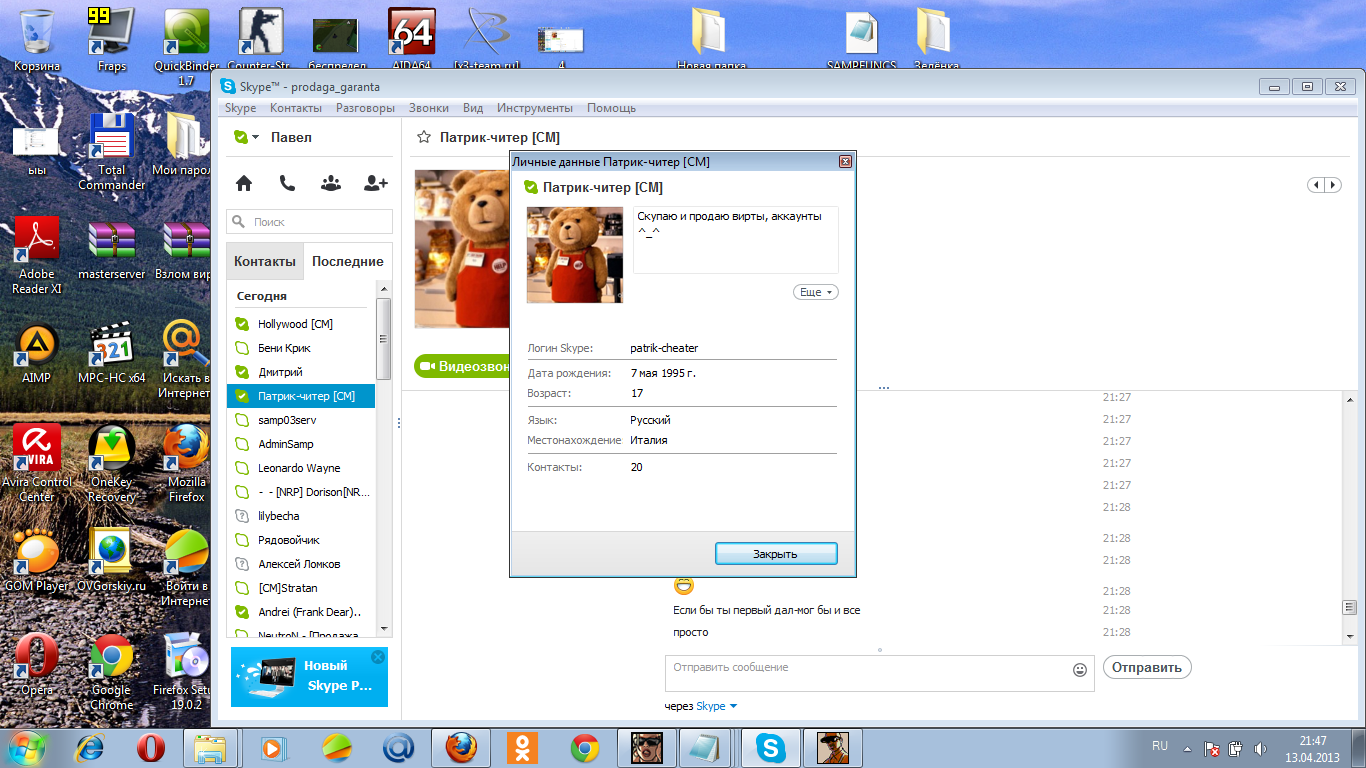This screenshot has height=768, width=1366.
Task: Open the MPC-HC x64 desktop shortcut
Action: (112, 351)
